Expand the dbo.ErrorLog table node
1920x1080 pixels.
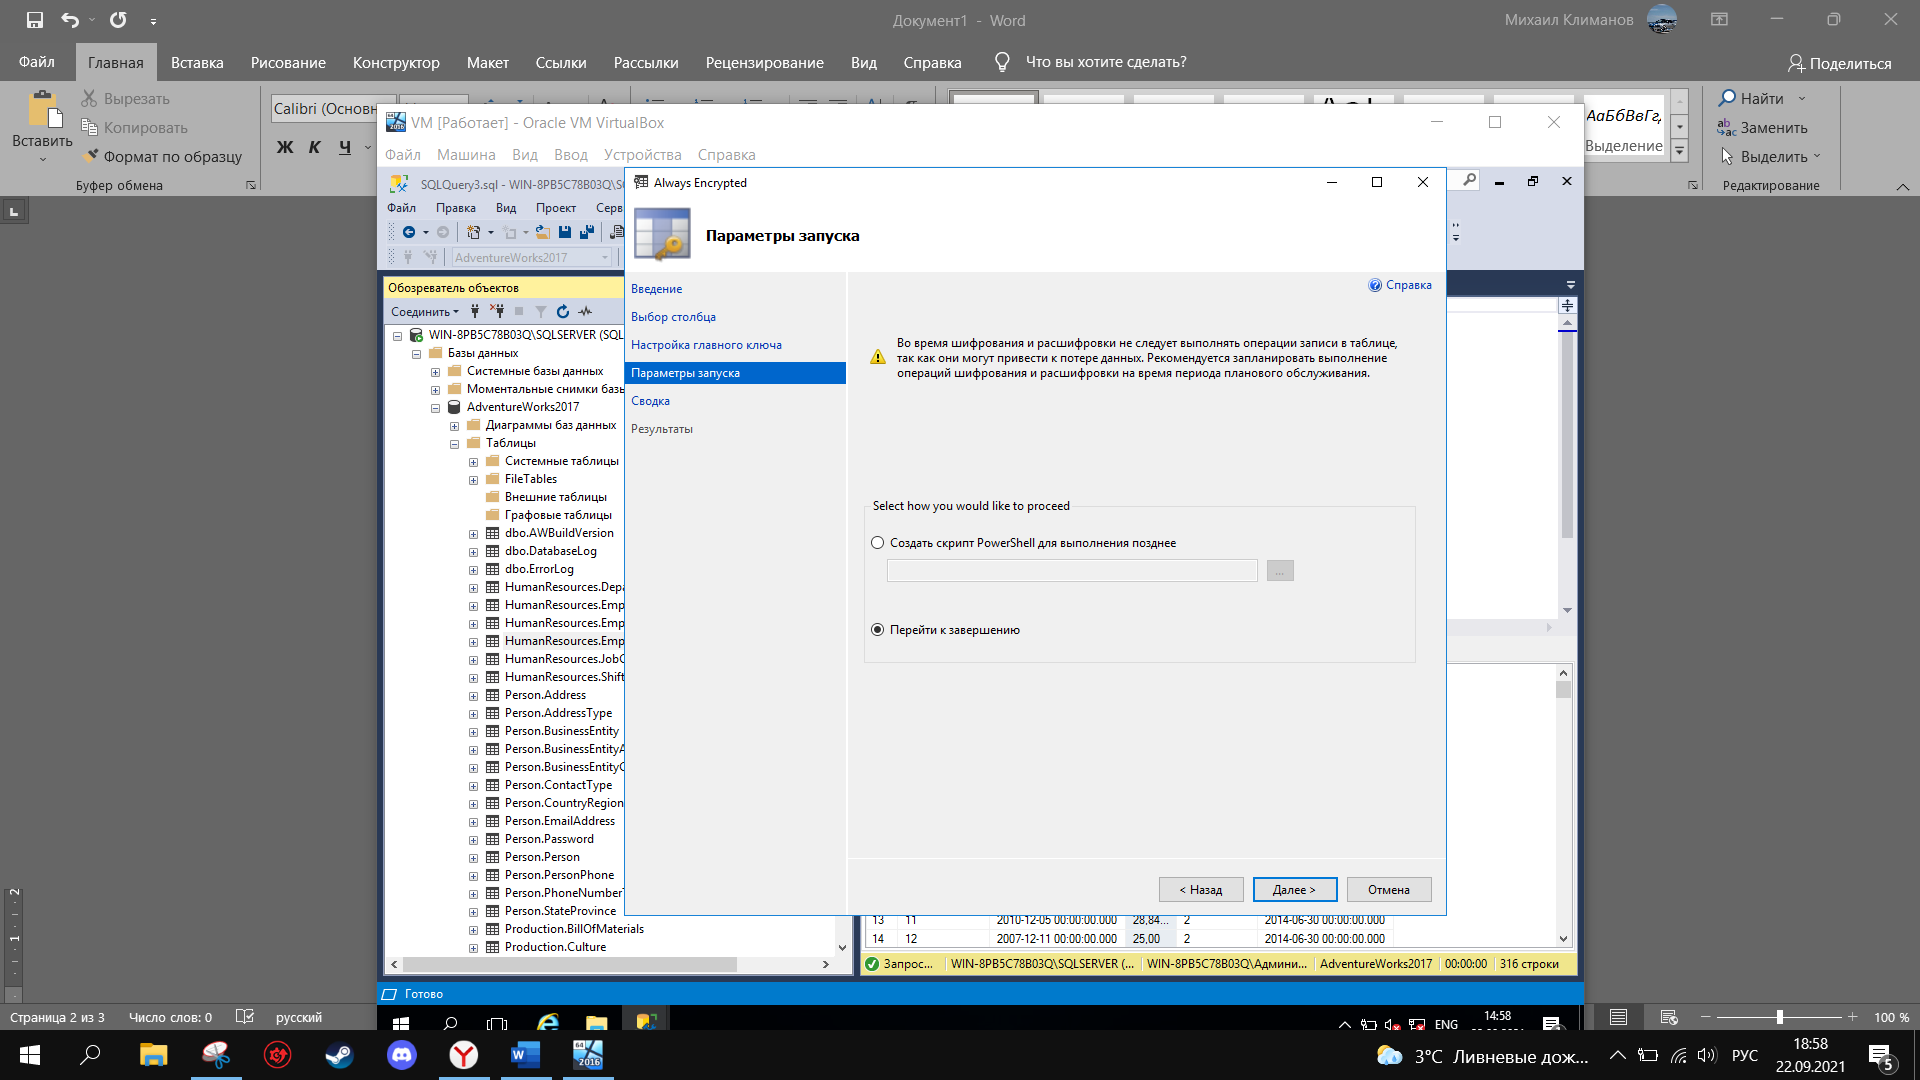click(474, 570)
